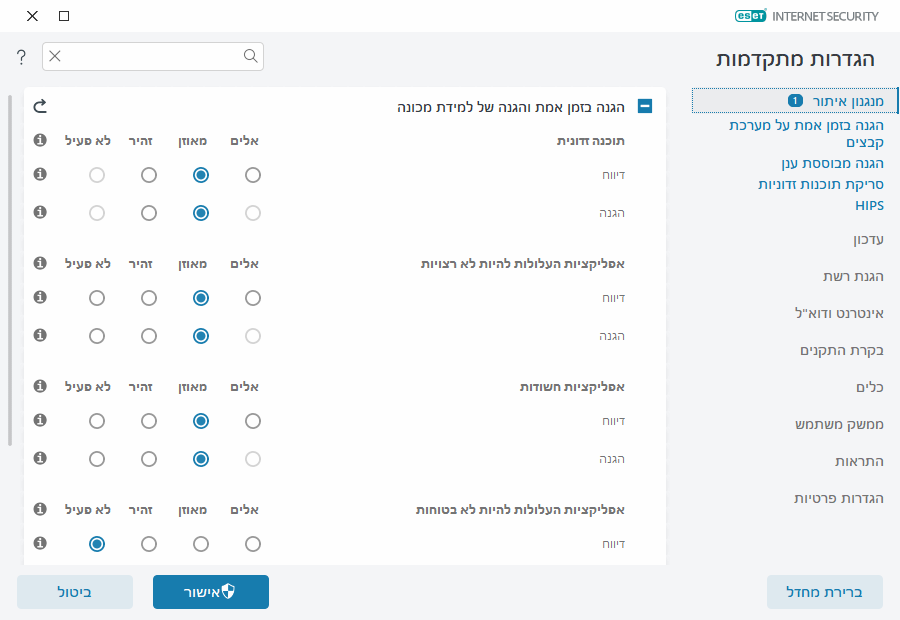
Task: Click the info icon beside תוכנה זדונית
Action: pyautogui.click(x=40, y=140)
